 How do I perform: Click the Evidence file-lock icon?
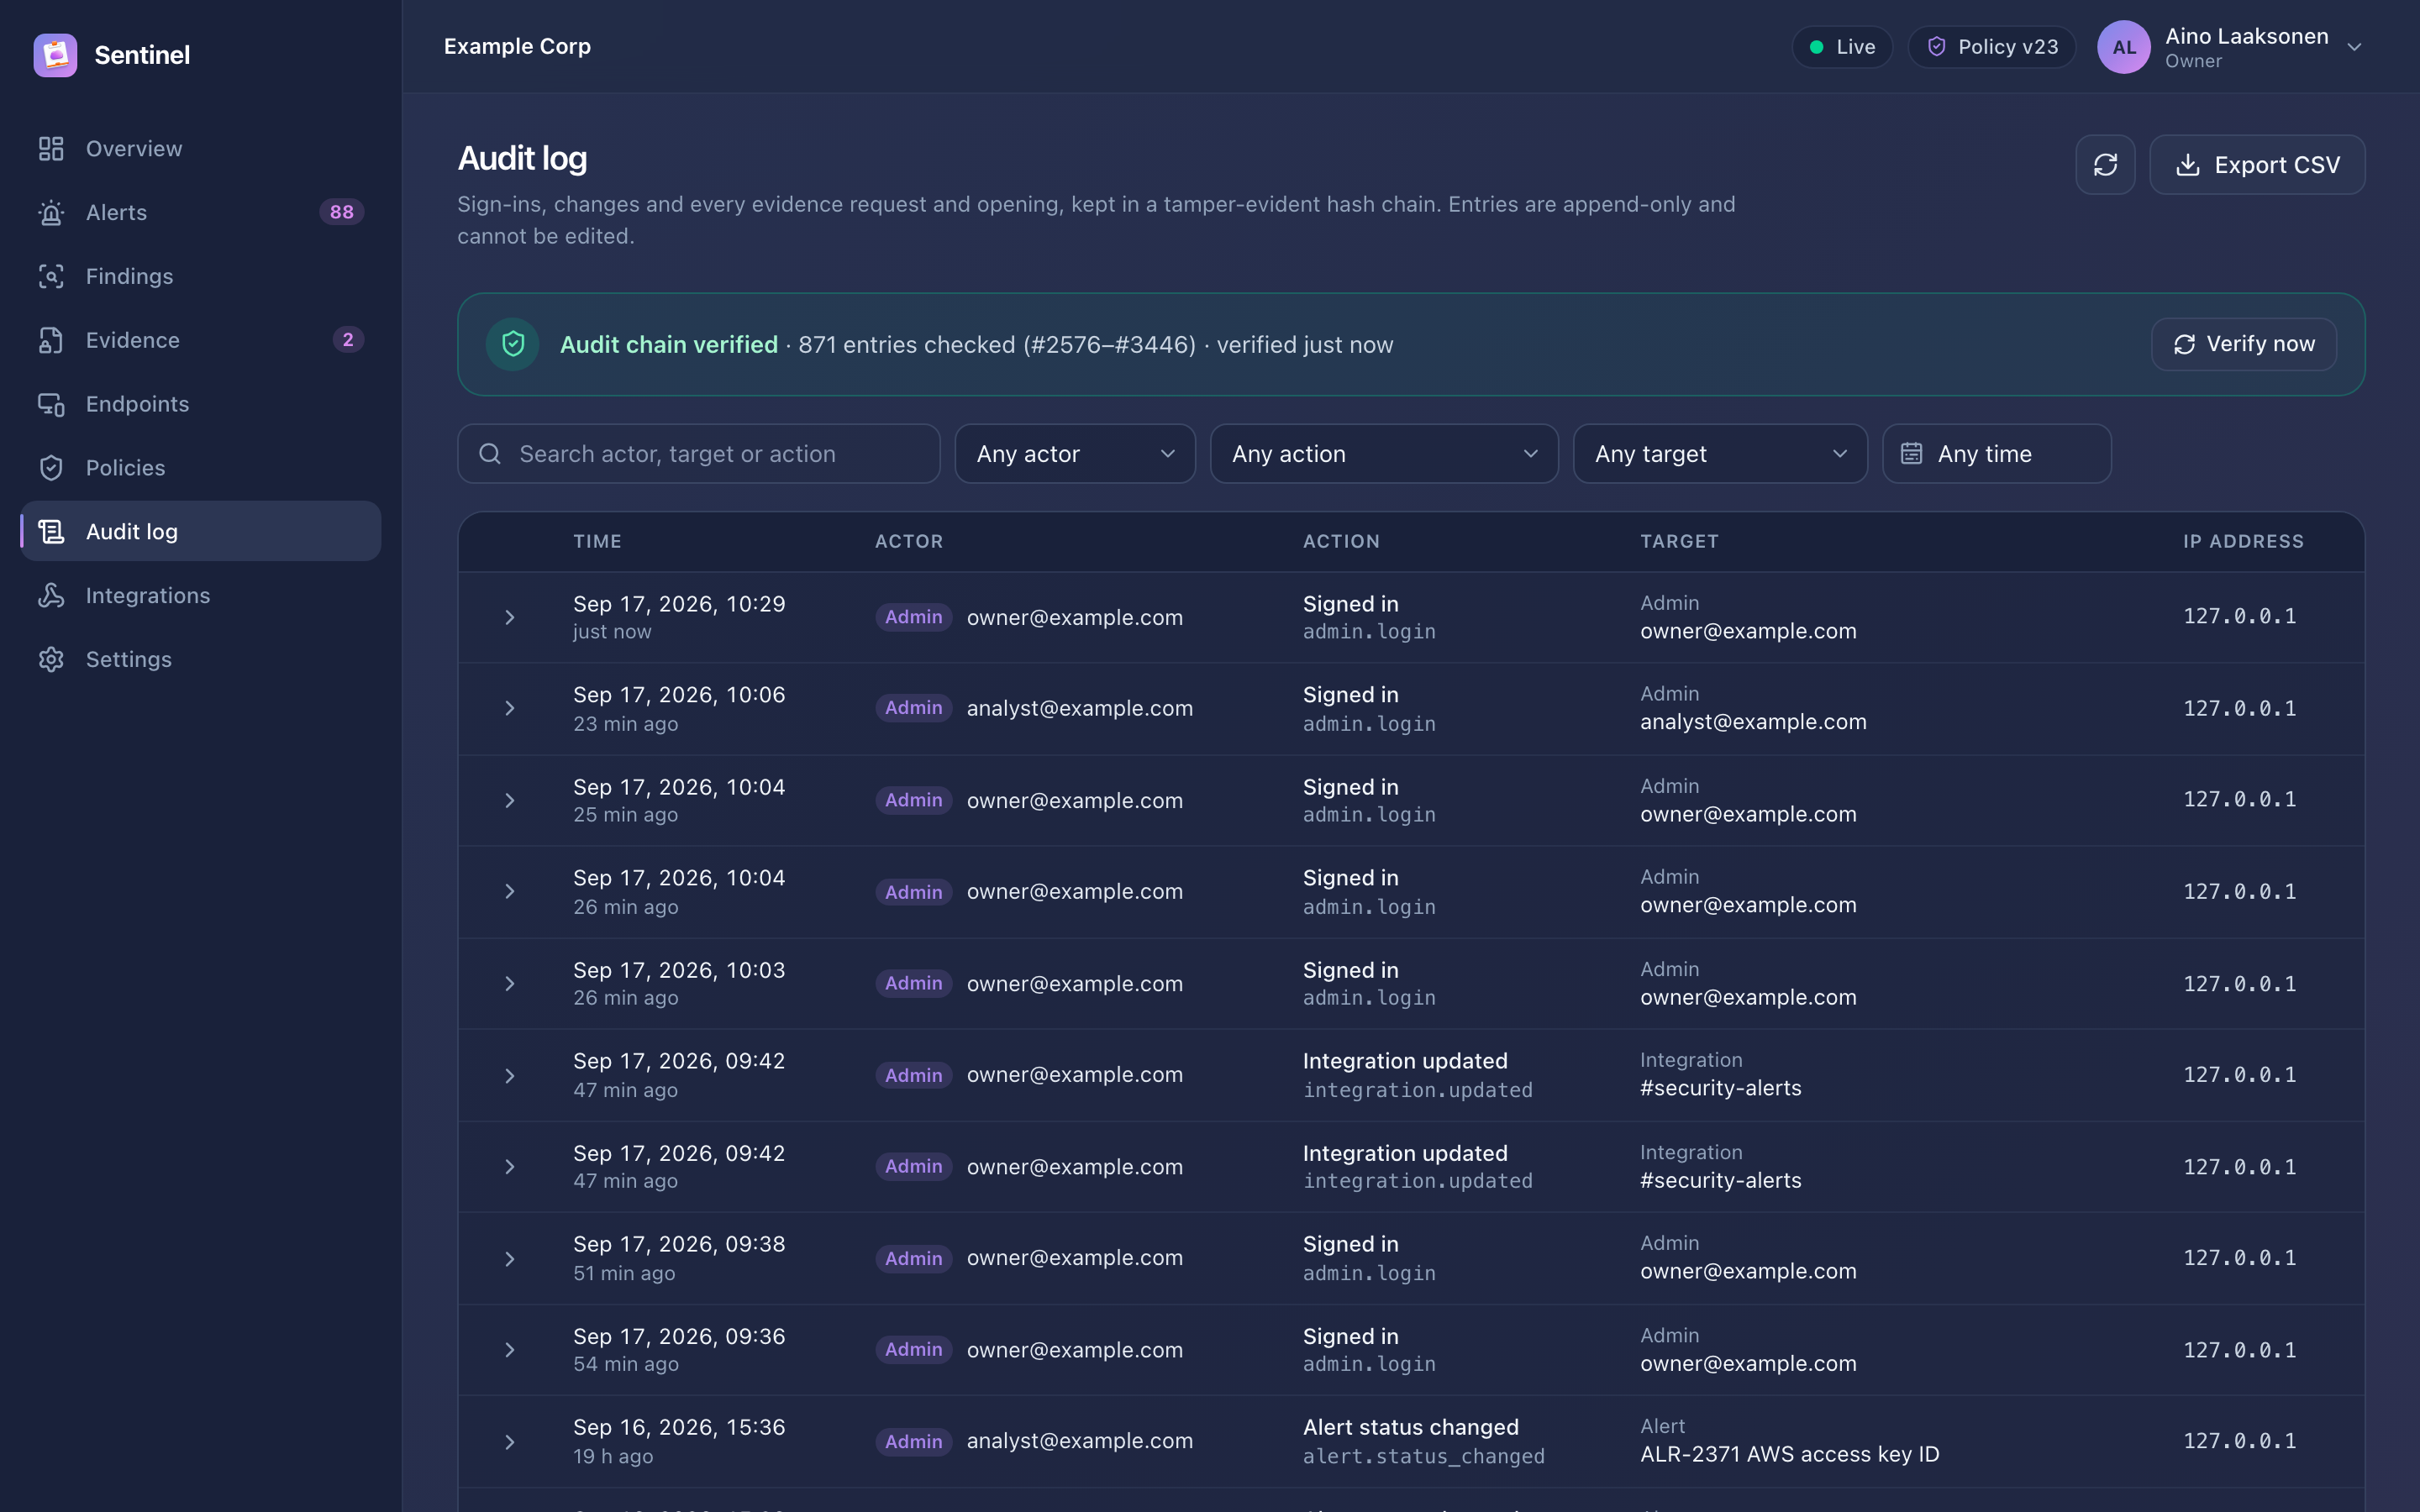click(x=51, y=340)
